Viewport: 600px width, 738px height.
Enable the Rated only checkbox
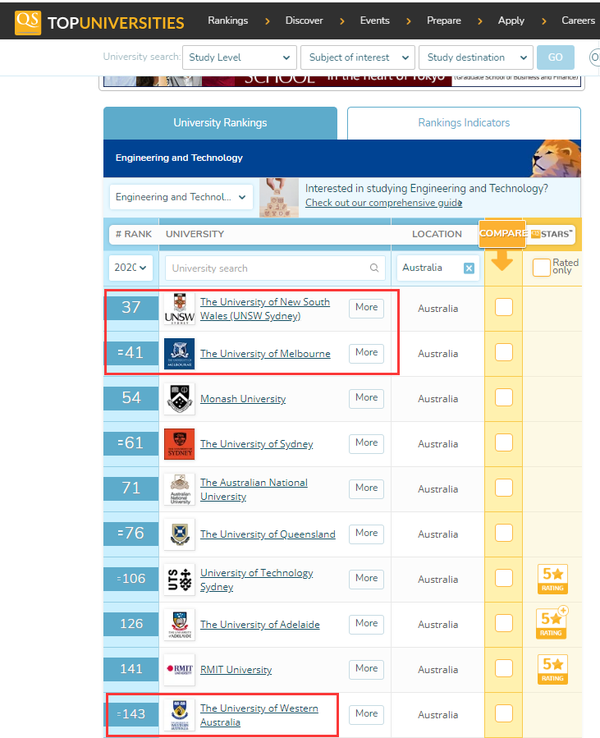(541, 267)
